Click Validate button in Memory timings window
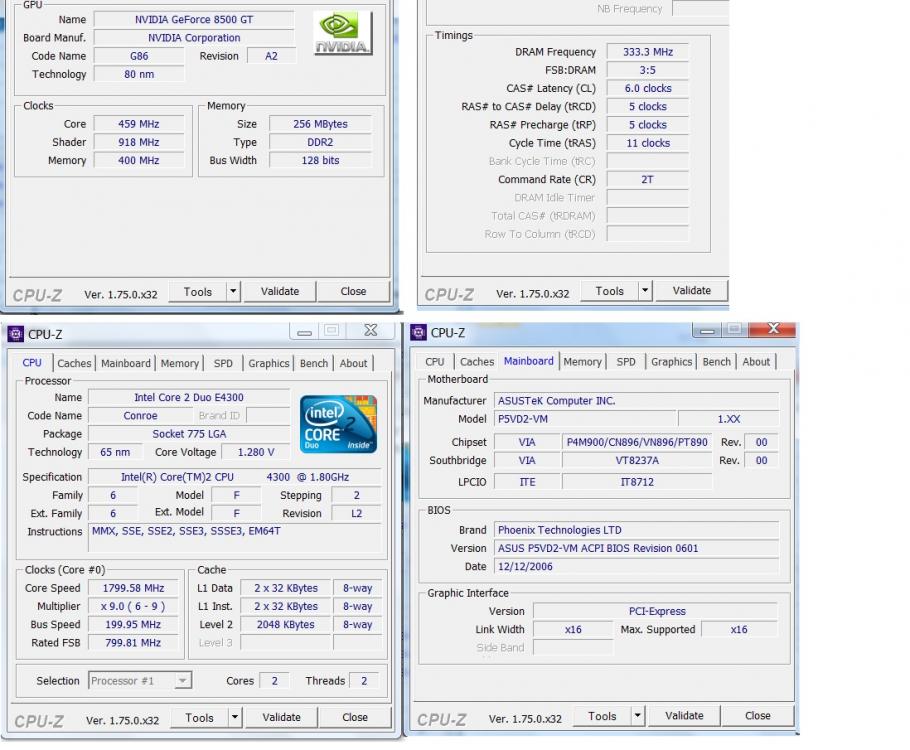The image size is (910, 750). [691, 290]
